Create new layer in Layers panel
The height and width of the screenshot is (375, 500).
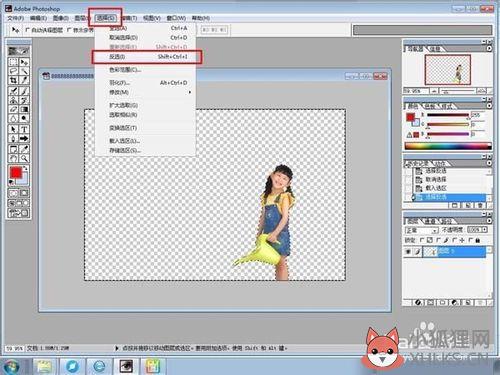[x=468, y=302]
